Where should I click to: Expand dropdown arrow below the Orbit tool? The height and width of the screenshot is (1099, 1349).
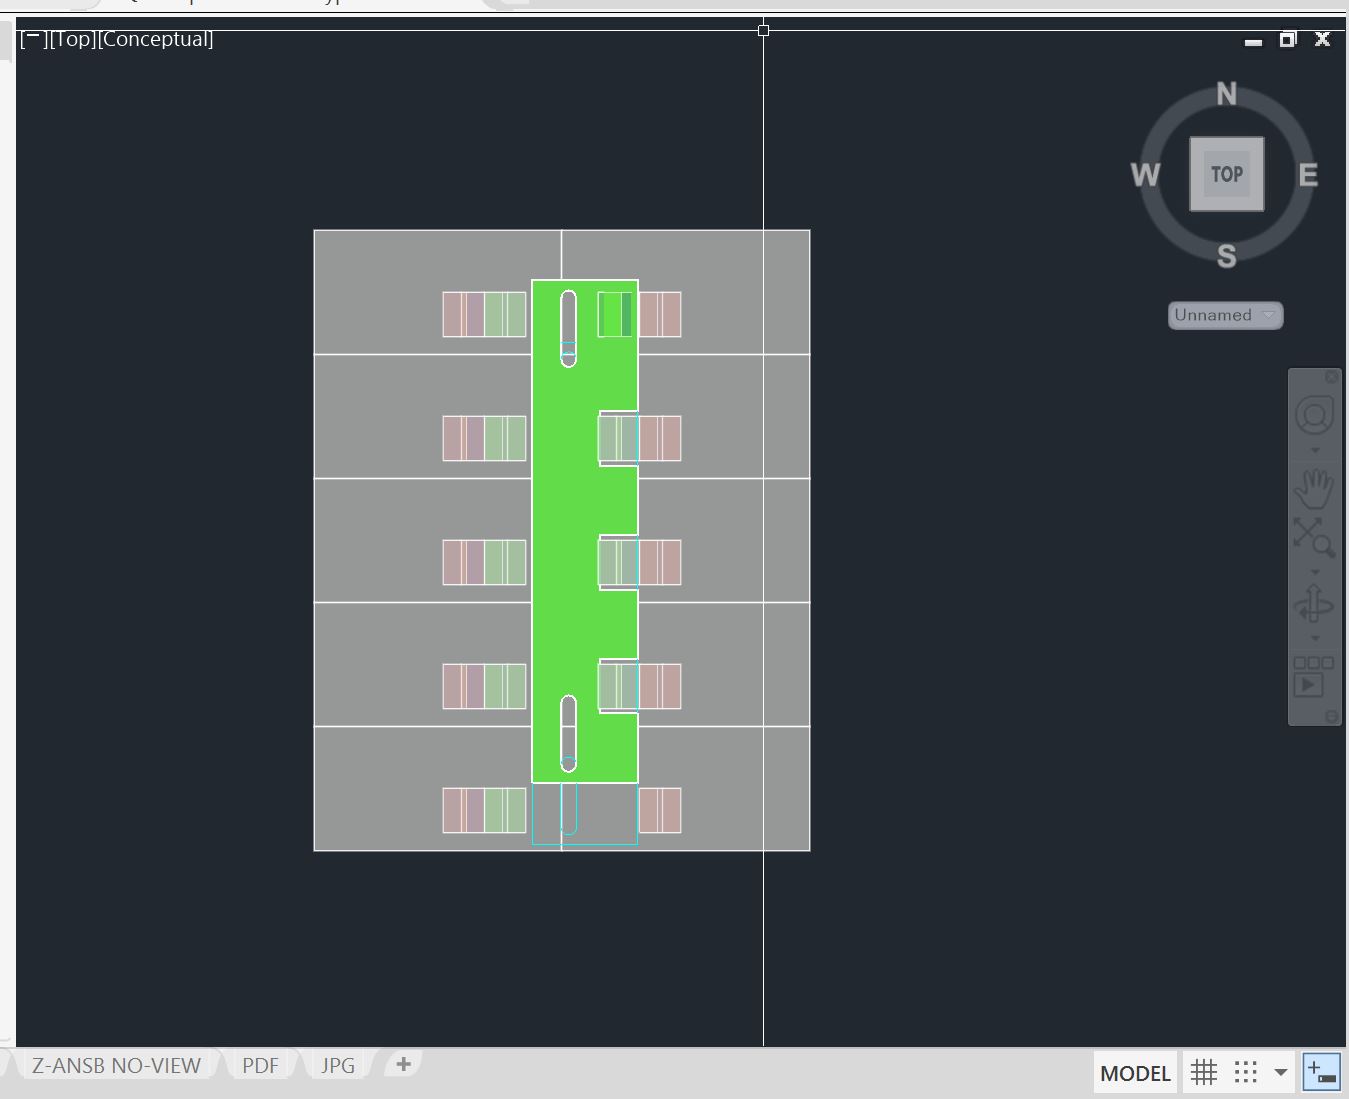pos(1314,638)
